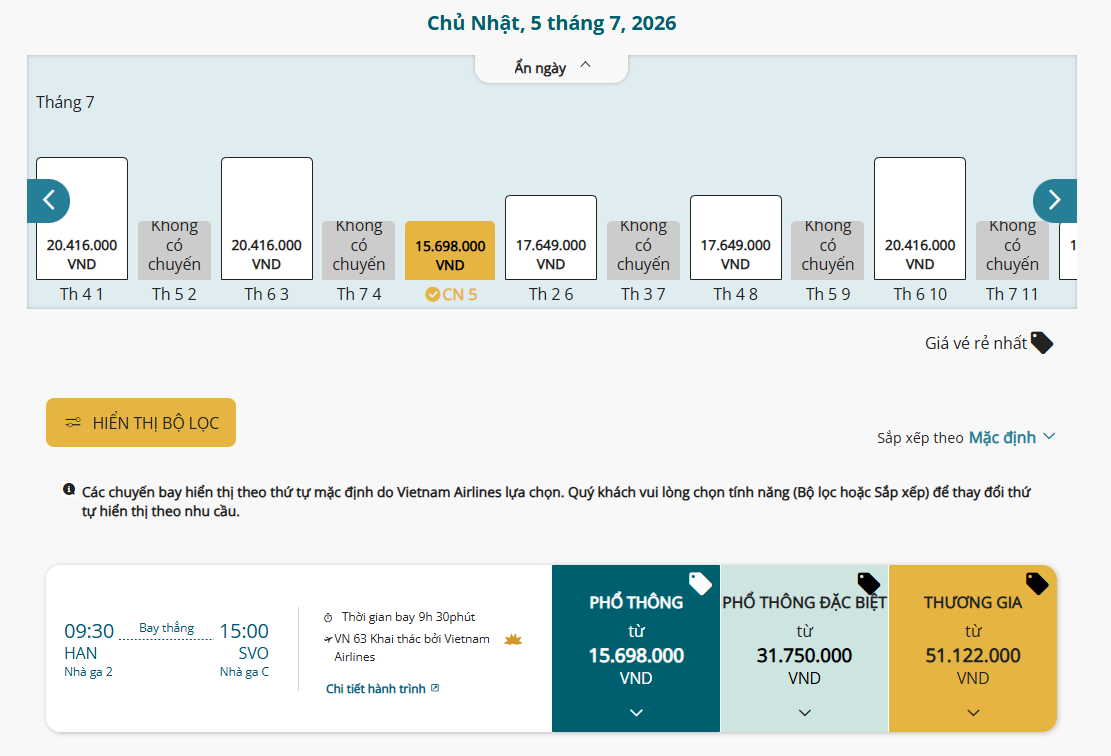Click the tag icon on PHỔ THÔNG ĐẶC BIỆT

click(869, 583)
